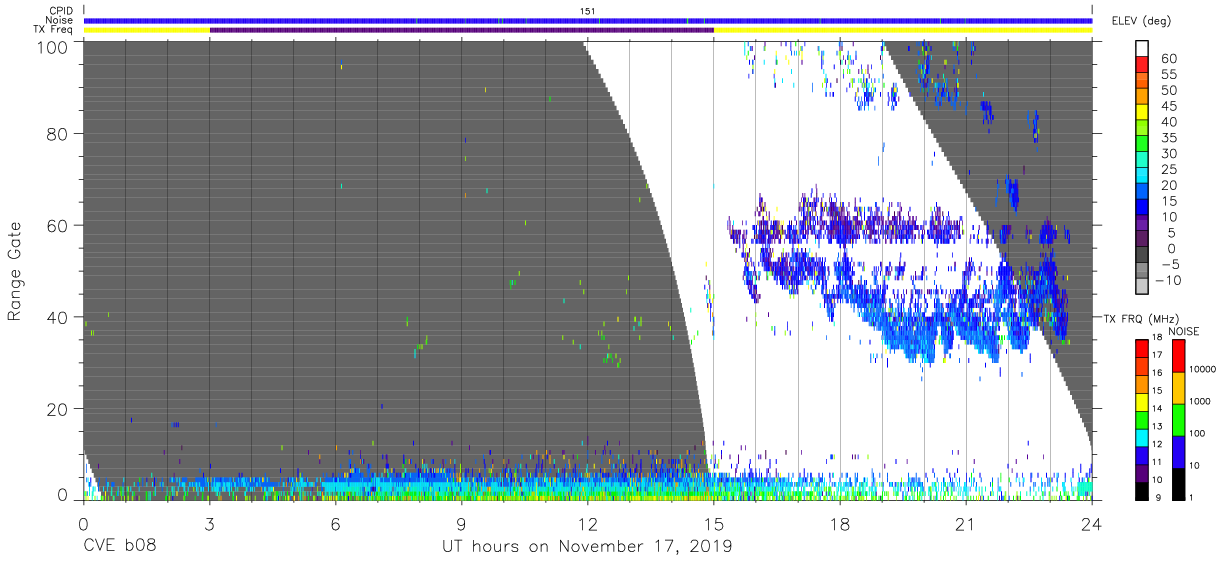1228x567 pixels.
Task: Click the purple section of TX Freq bar
Action: pyautogui.click(x=461, y=30)
